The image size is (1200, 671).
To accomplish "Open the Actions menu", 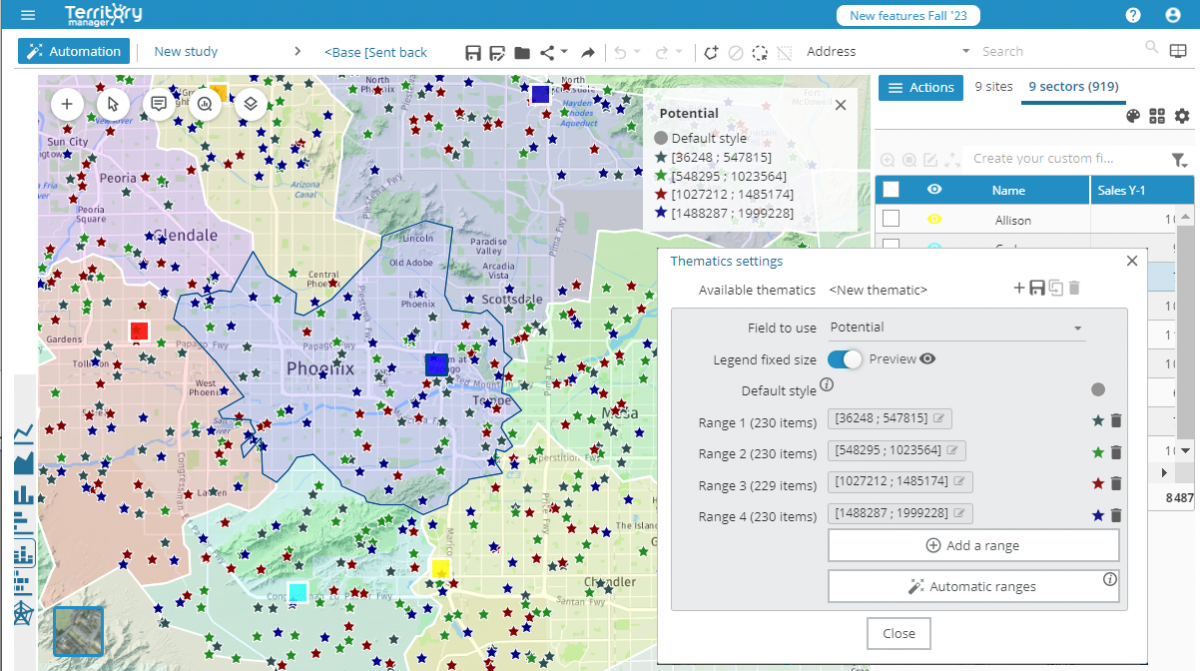I will point(920,88).
